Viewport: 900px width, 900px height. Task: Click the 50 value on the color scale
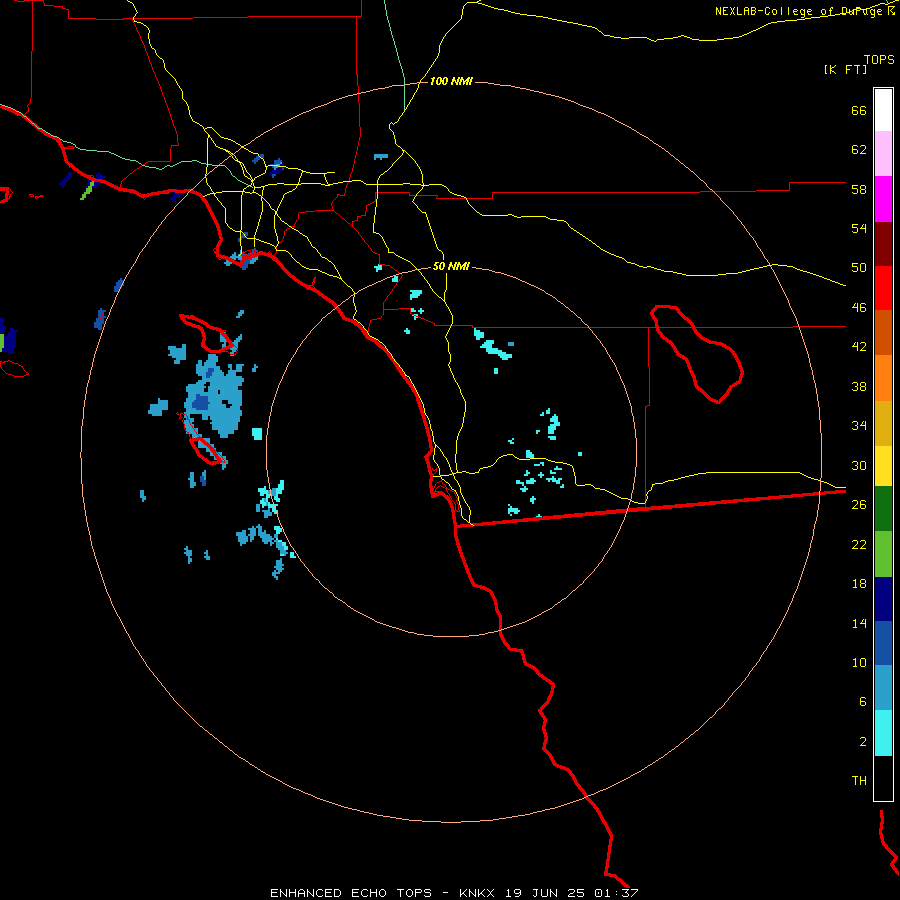click(x=859, y=268)
